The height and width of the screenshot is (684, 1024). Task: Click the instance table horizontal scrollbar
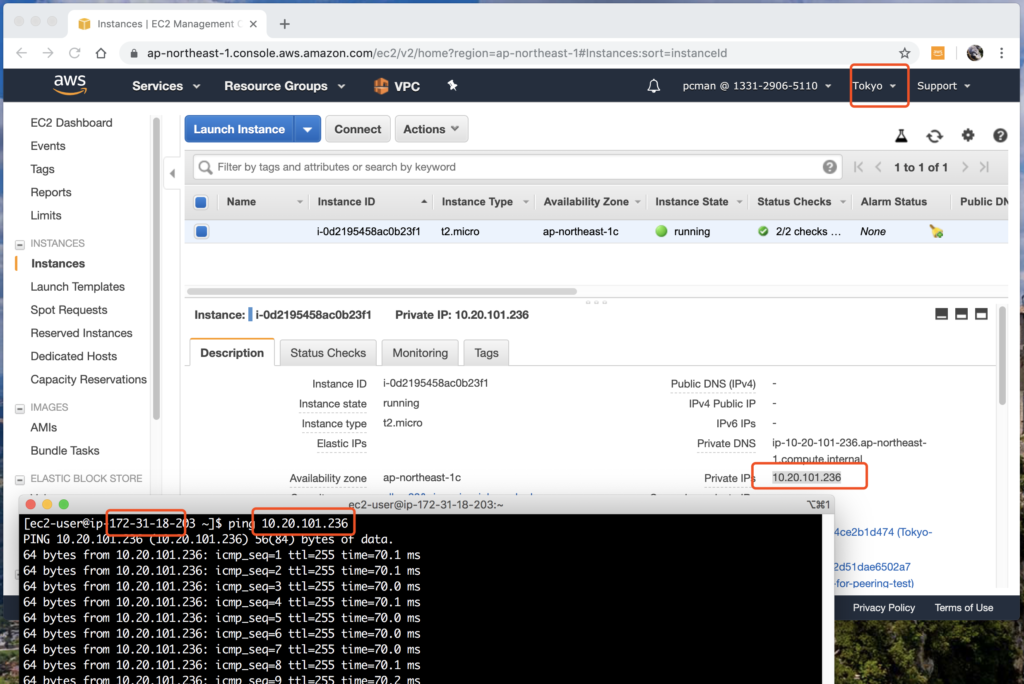(x=381, y=291)
